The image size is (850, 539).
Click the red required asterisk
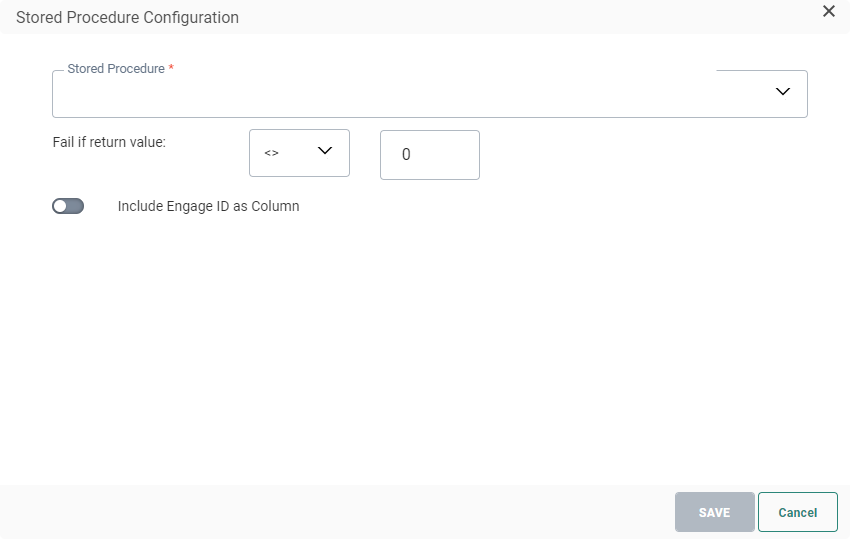click(171, 69)
